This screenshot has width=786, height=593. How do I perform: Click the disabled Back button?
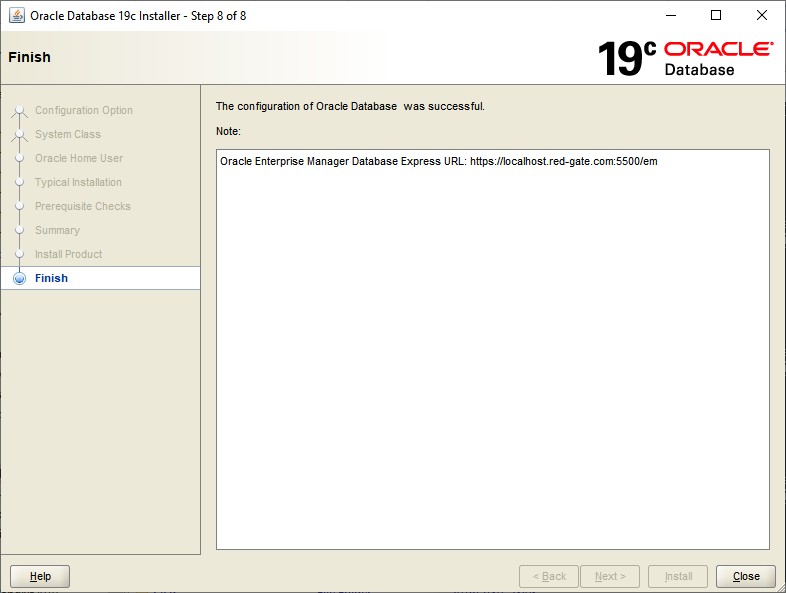(549, 576)
